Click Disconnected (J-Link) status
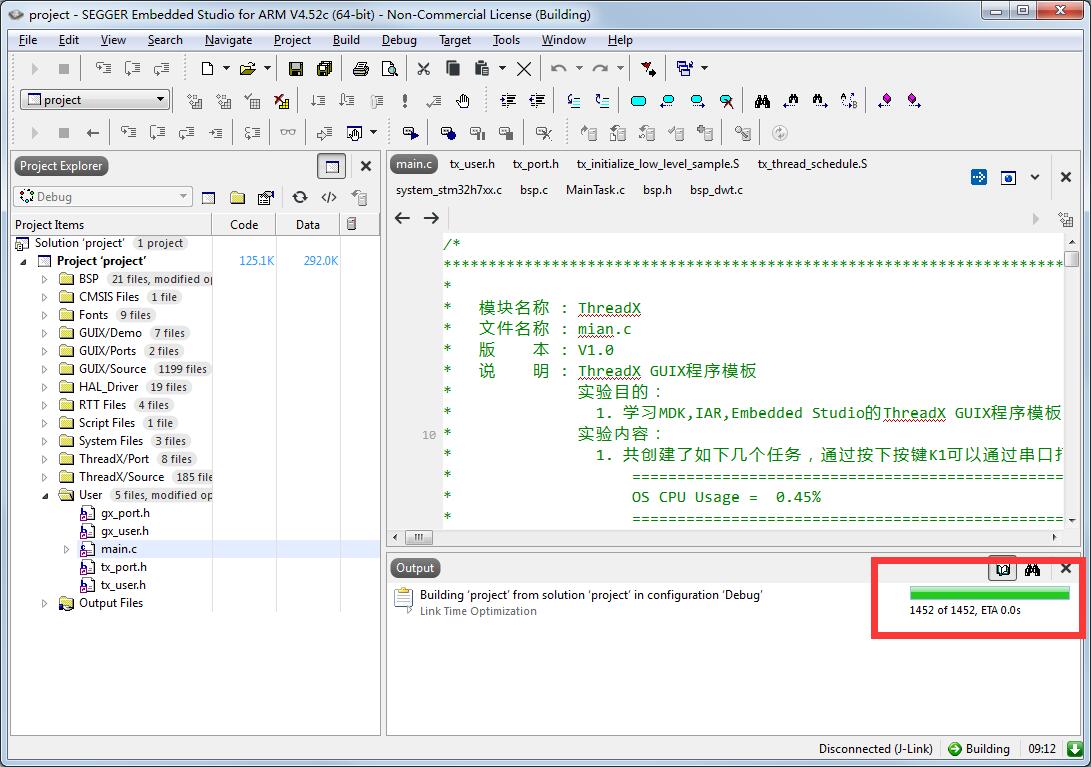The height and width of the screenshot is (767, 1091). (x=875, y=749)
